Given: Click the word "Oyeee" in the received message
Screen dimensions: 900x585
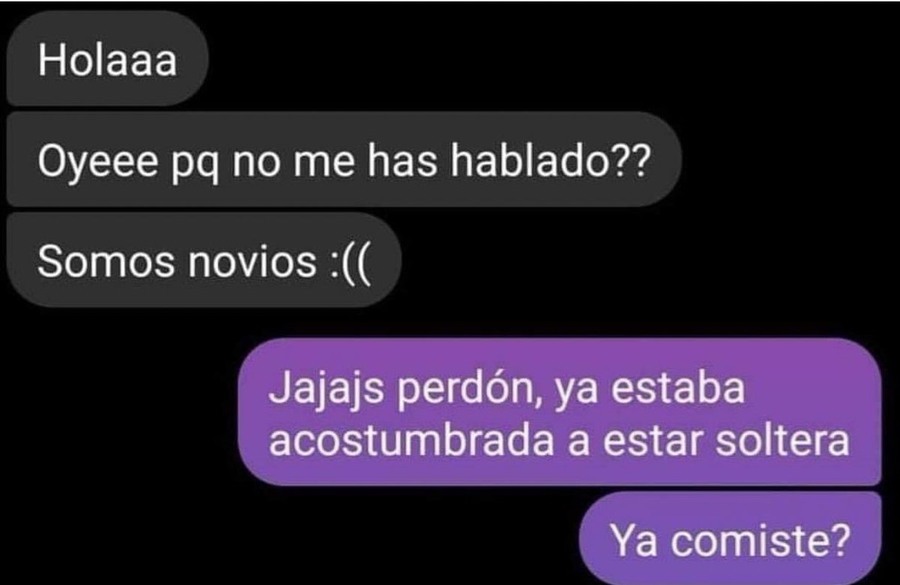Looking at the screenshot, I should coord(98,161).
